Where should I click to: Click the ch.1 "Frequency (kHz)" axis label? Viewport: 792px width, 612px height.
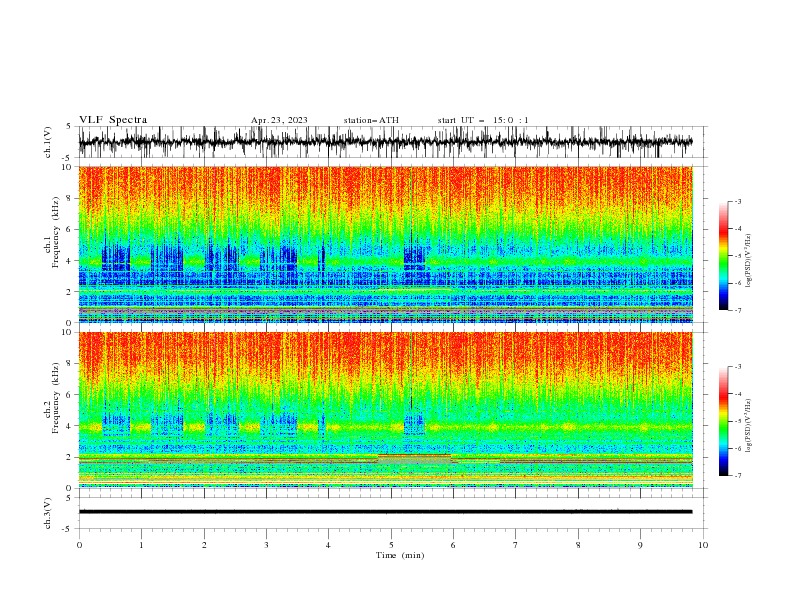tap(56, 230)
